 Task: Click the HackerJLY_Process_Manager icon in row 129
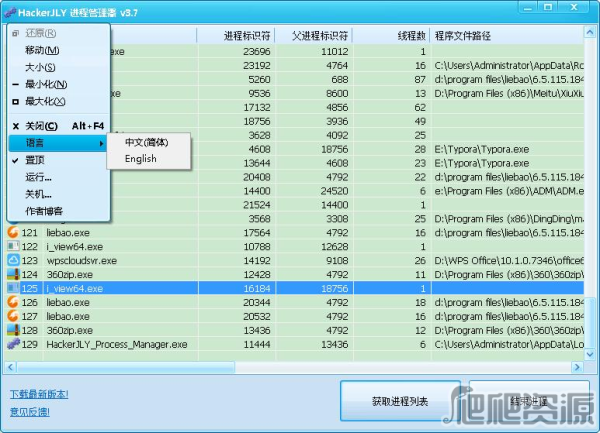tap(13, 344)
